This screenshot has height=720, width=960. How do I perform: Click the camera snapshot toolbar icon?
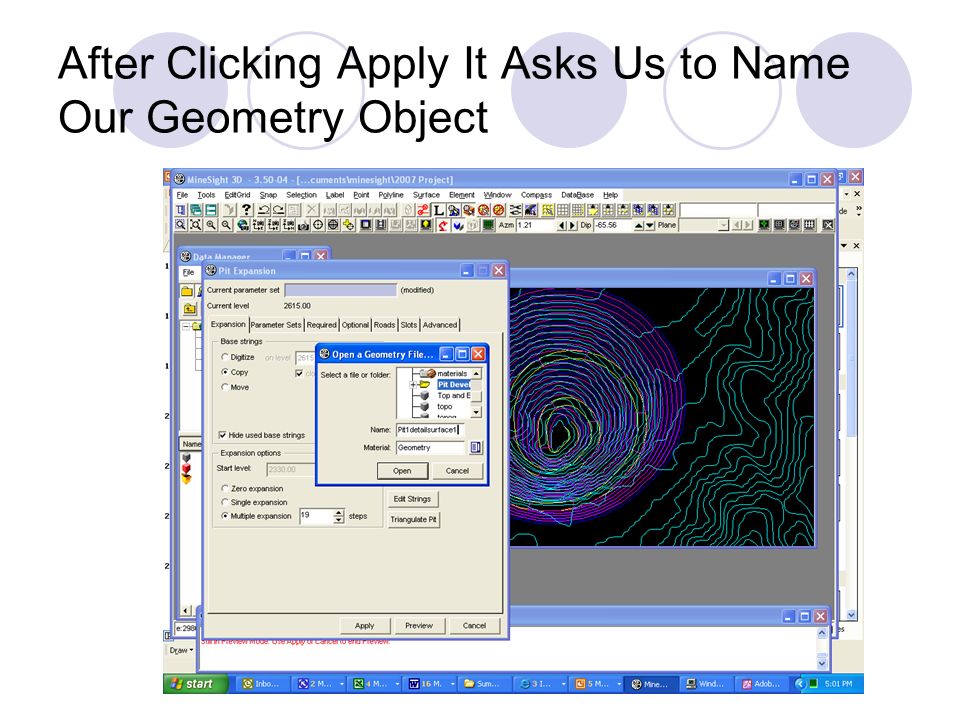303,226
